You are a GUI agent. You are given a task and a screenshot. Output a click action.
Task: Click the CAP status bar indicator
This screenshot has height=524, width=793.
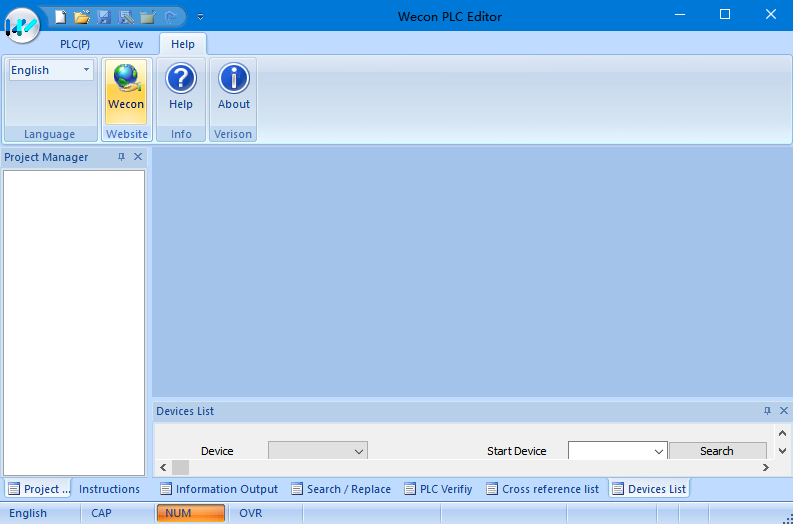coord(101,513)
